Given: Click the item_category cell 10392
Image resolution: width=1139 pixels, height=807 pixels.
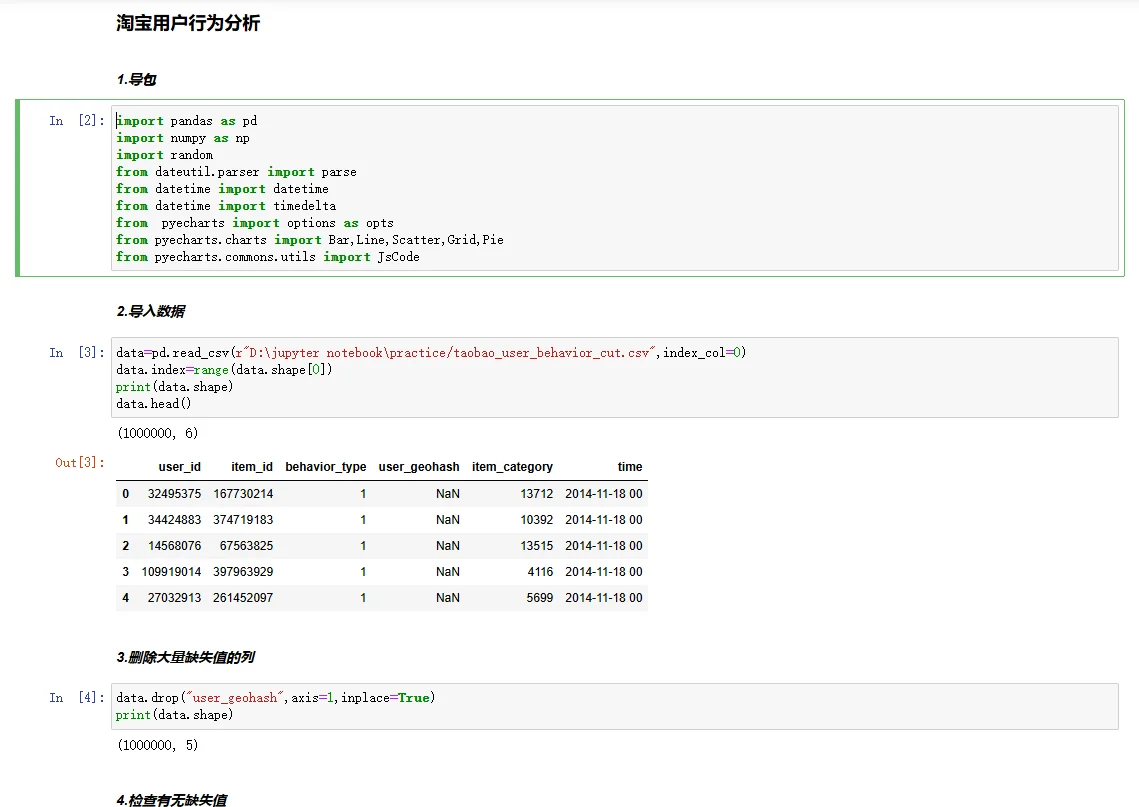Looking at the screenshot, I should (537, 520).
